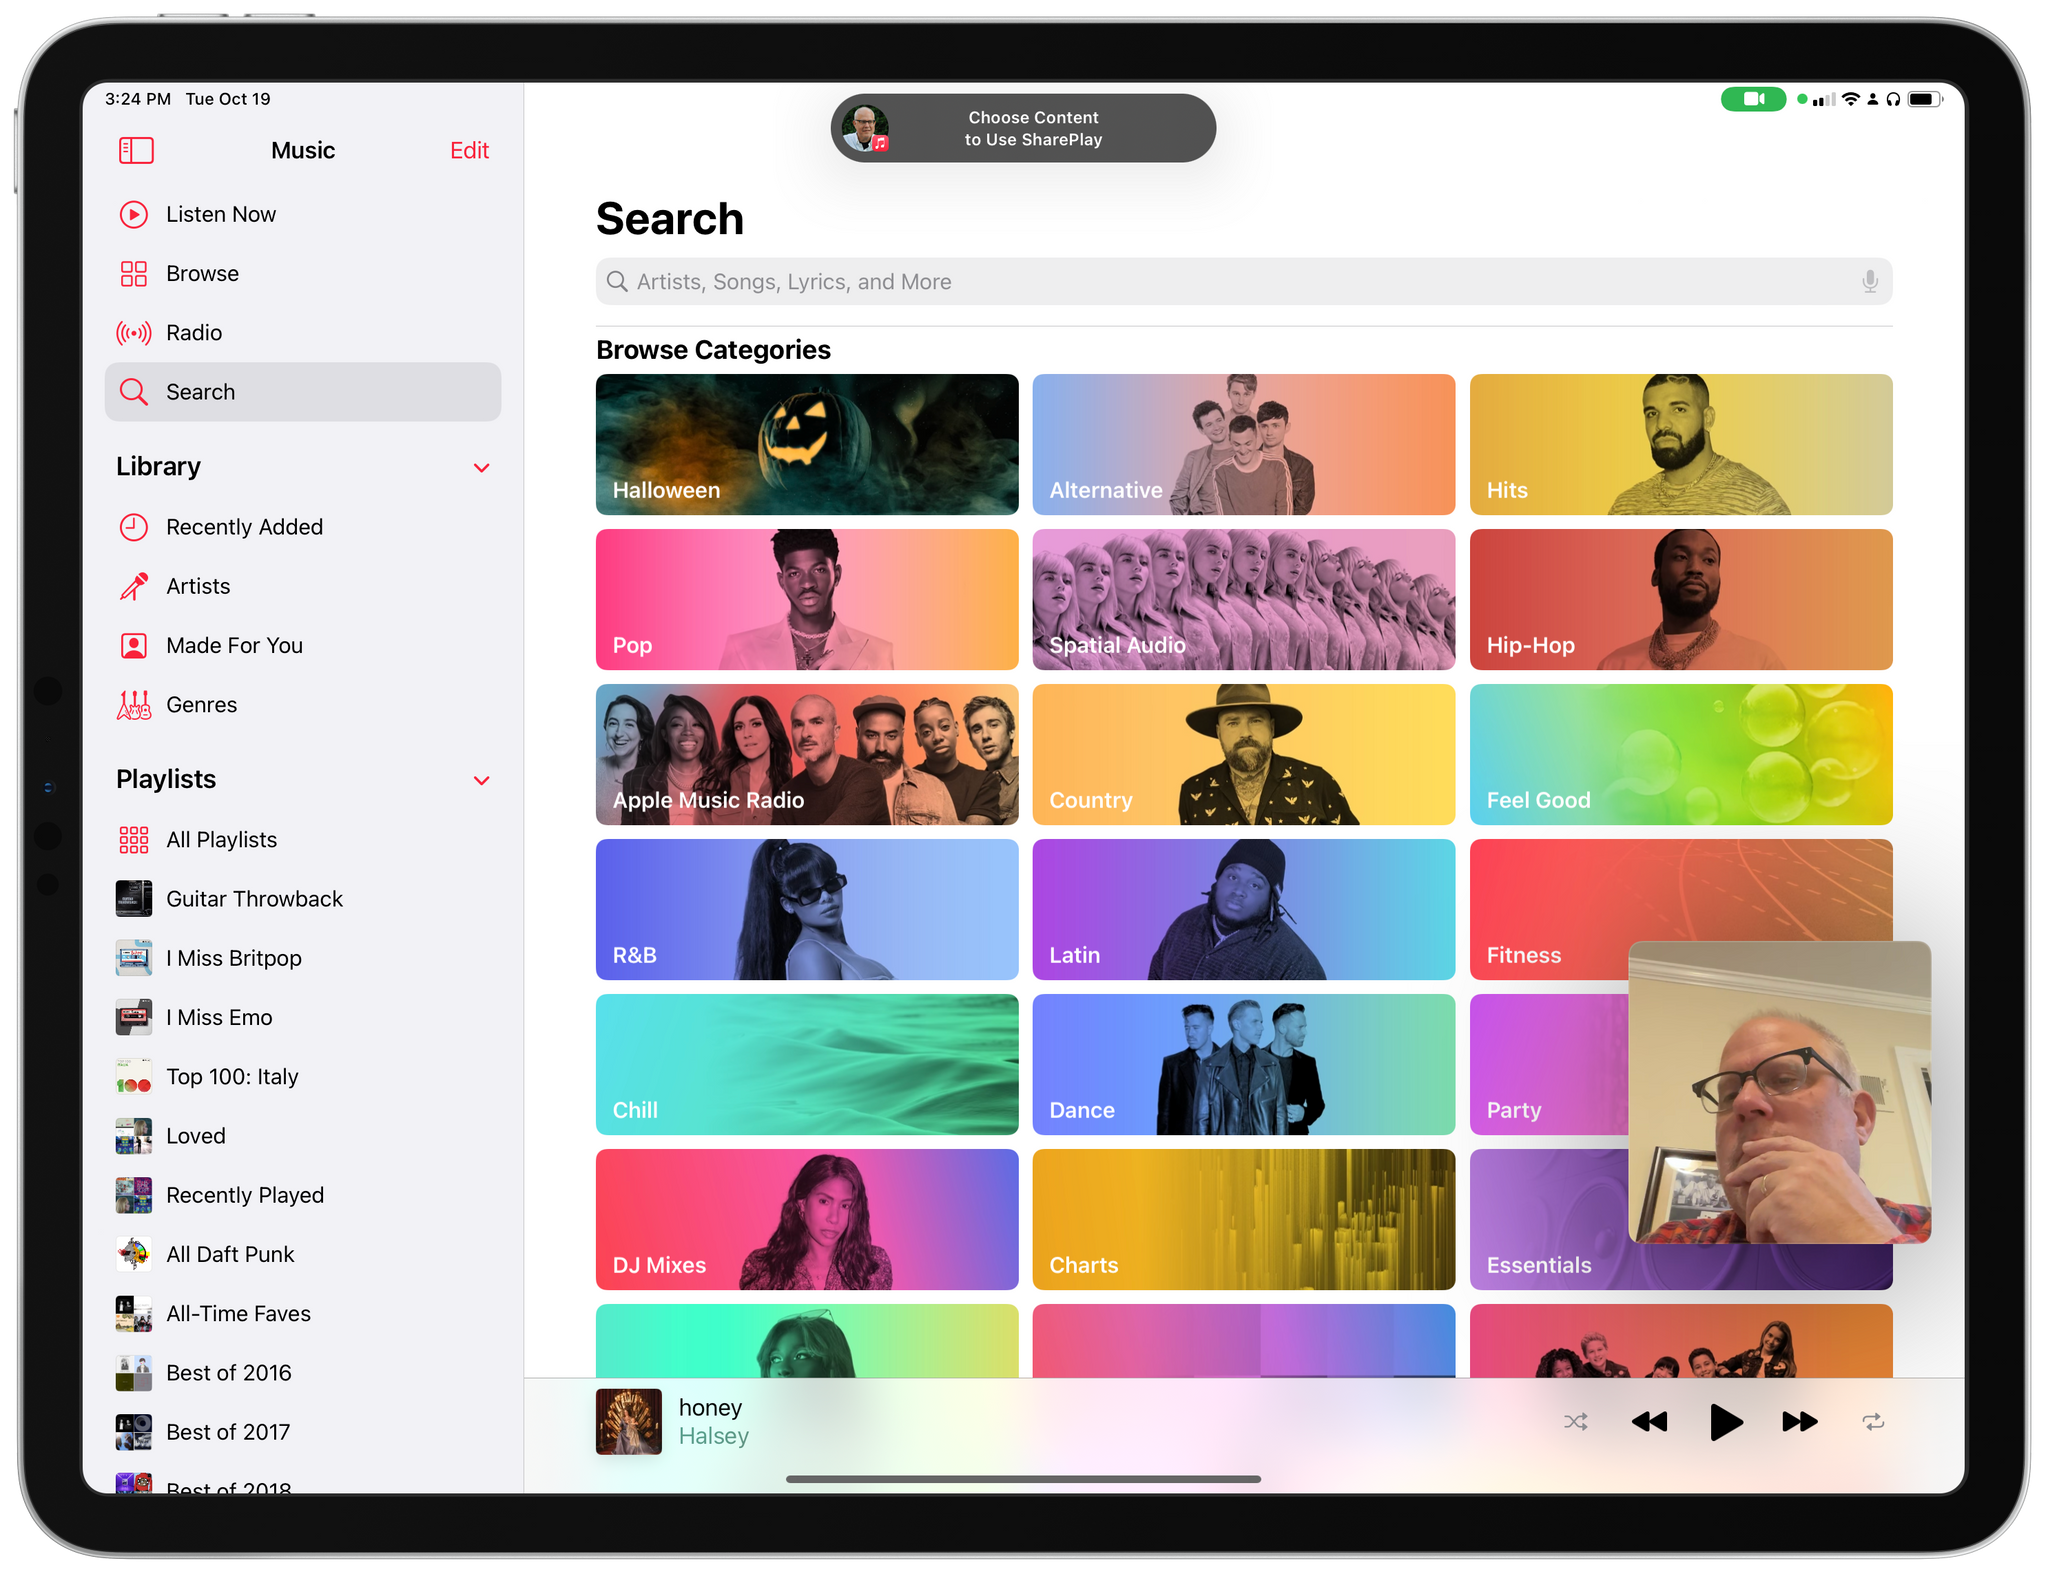The width and height of the screenshot is (2048, 1576).
Task: Open the Browse section
Action: 303,274
